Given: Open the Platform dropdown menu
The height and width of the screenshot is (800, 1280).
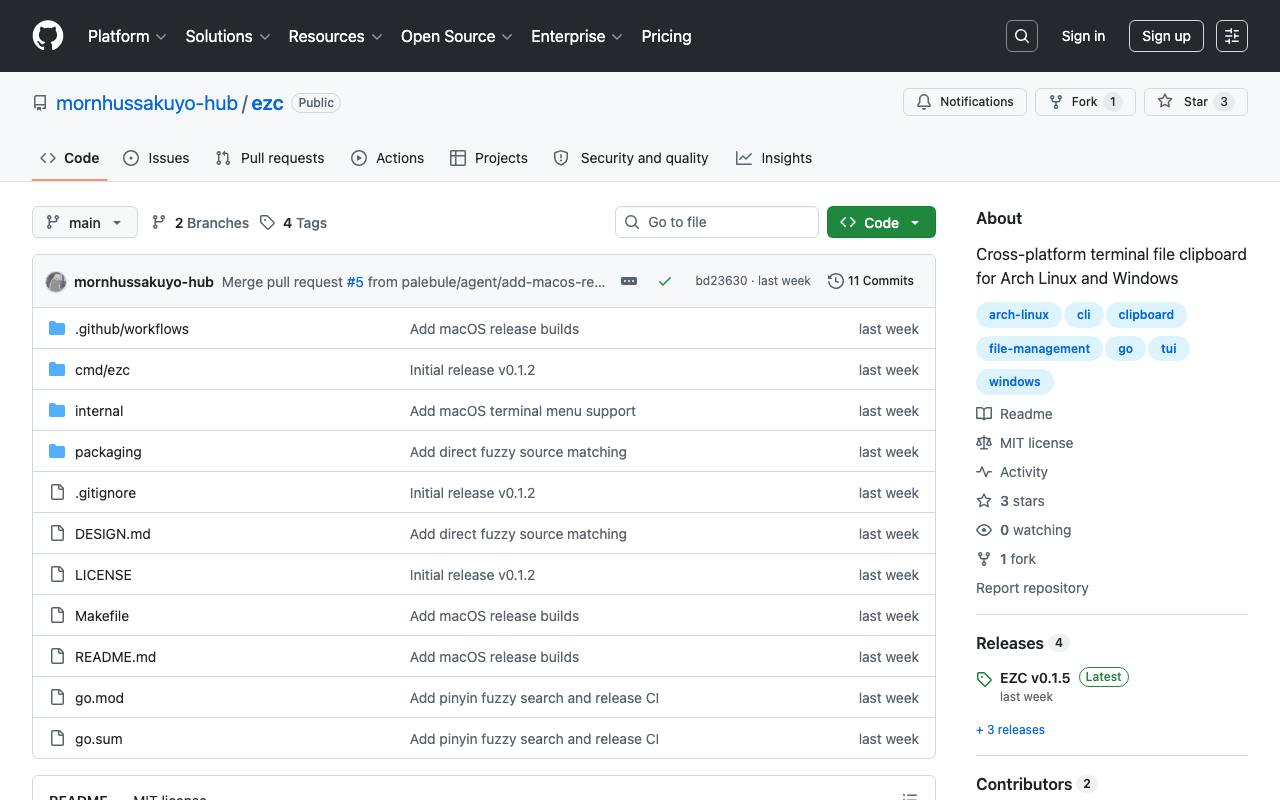Looking at the screenshot, I should 127,36.
